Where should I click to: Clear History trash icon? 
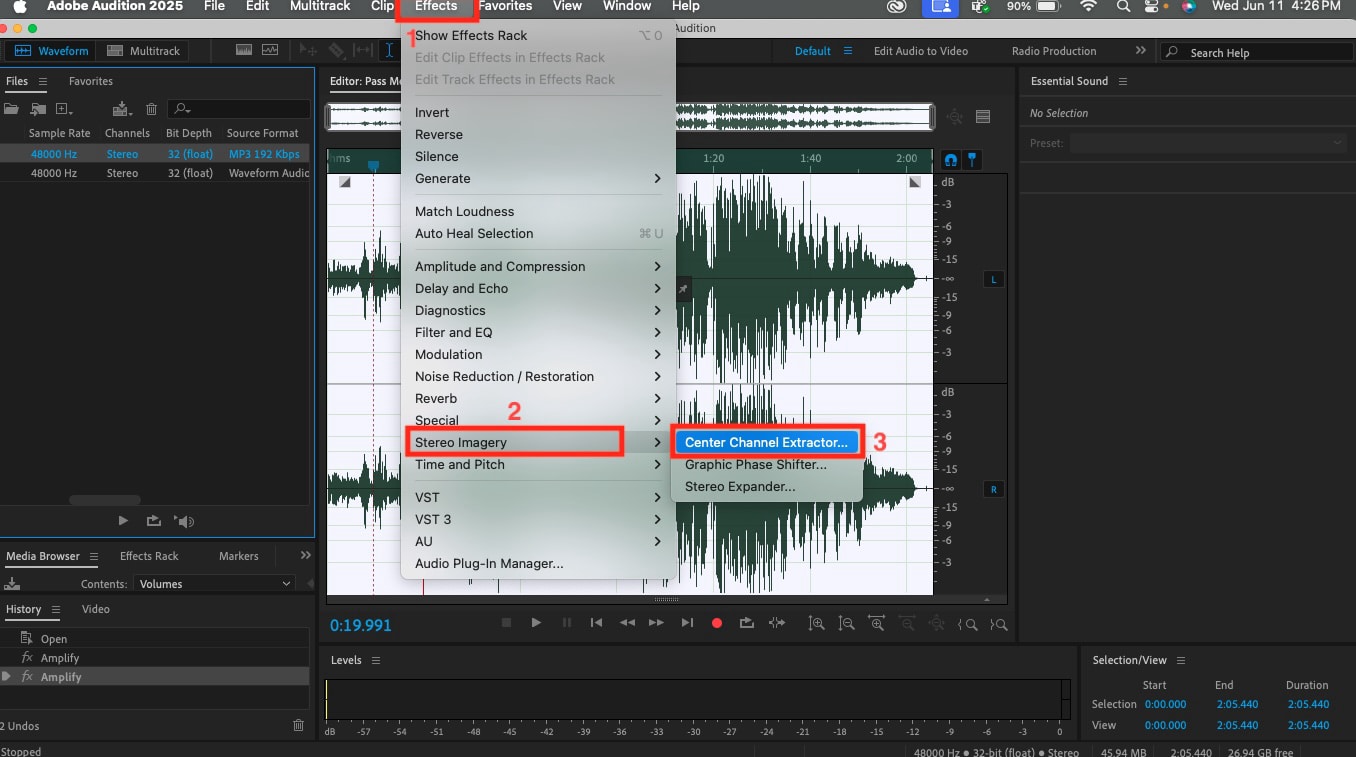tap(298, 725)
